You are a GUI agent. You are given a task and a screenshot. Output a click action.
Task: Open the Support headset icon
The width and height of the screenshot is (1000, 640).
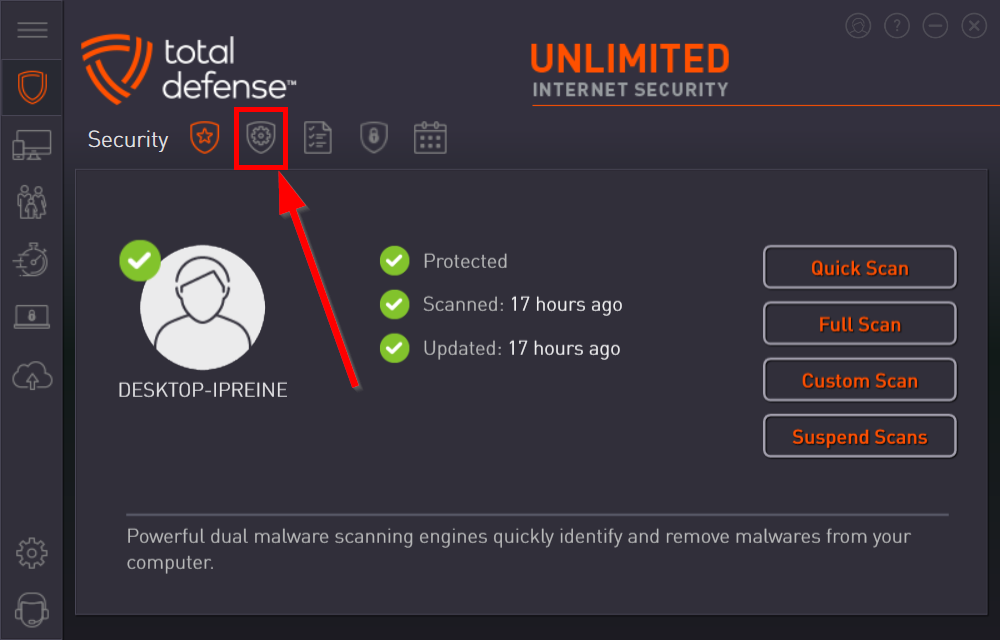[x=32, y=610]
